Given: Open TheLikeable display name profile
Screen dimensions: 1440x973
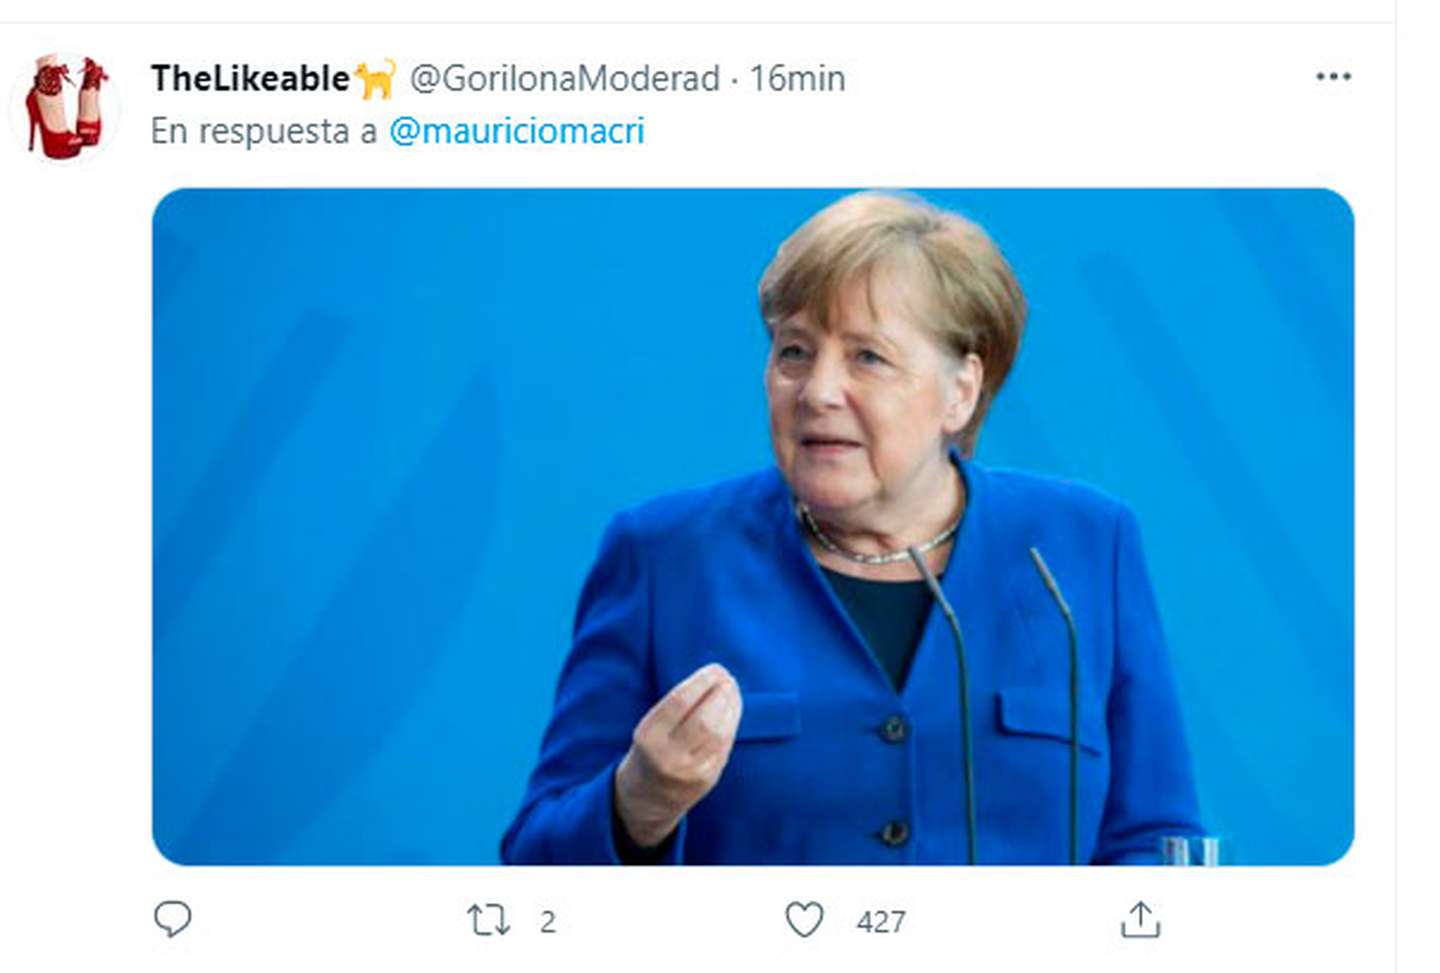Looking at the screenshot, I should coord(250,78).
